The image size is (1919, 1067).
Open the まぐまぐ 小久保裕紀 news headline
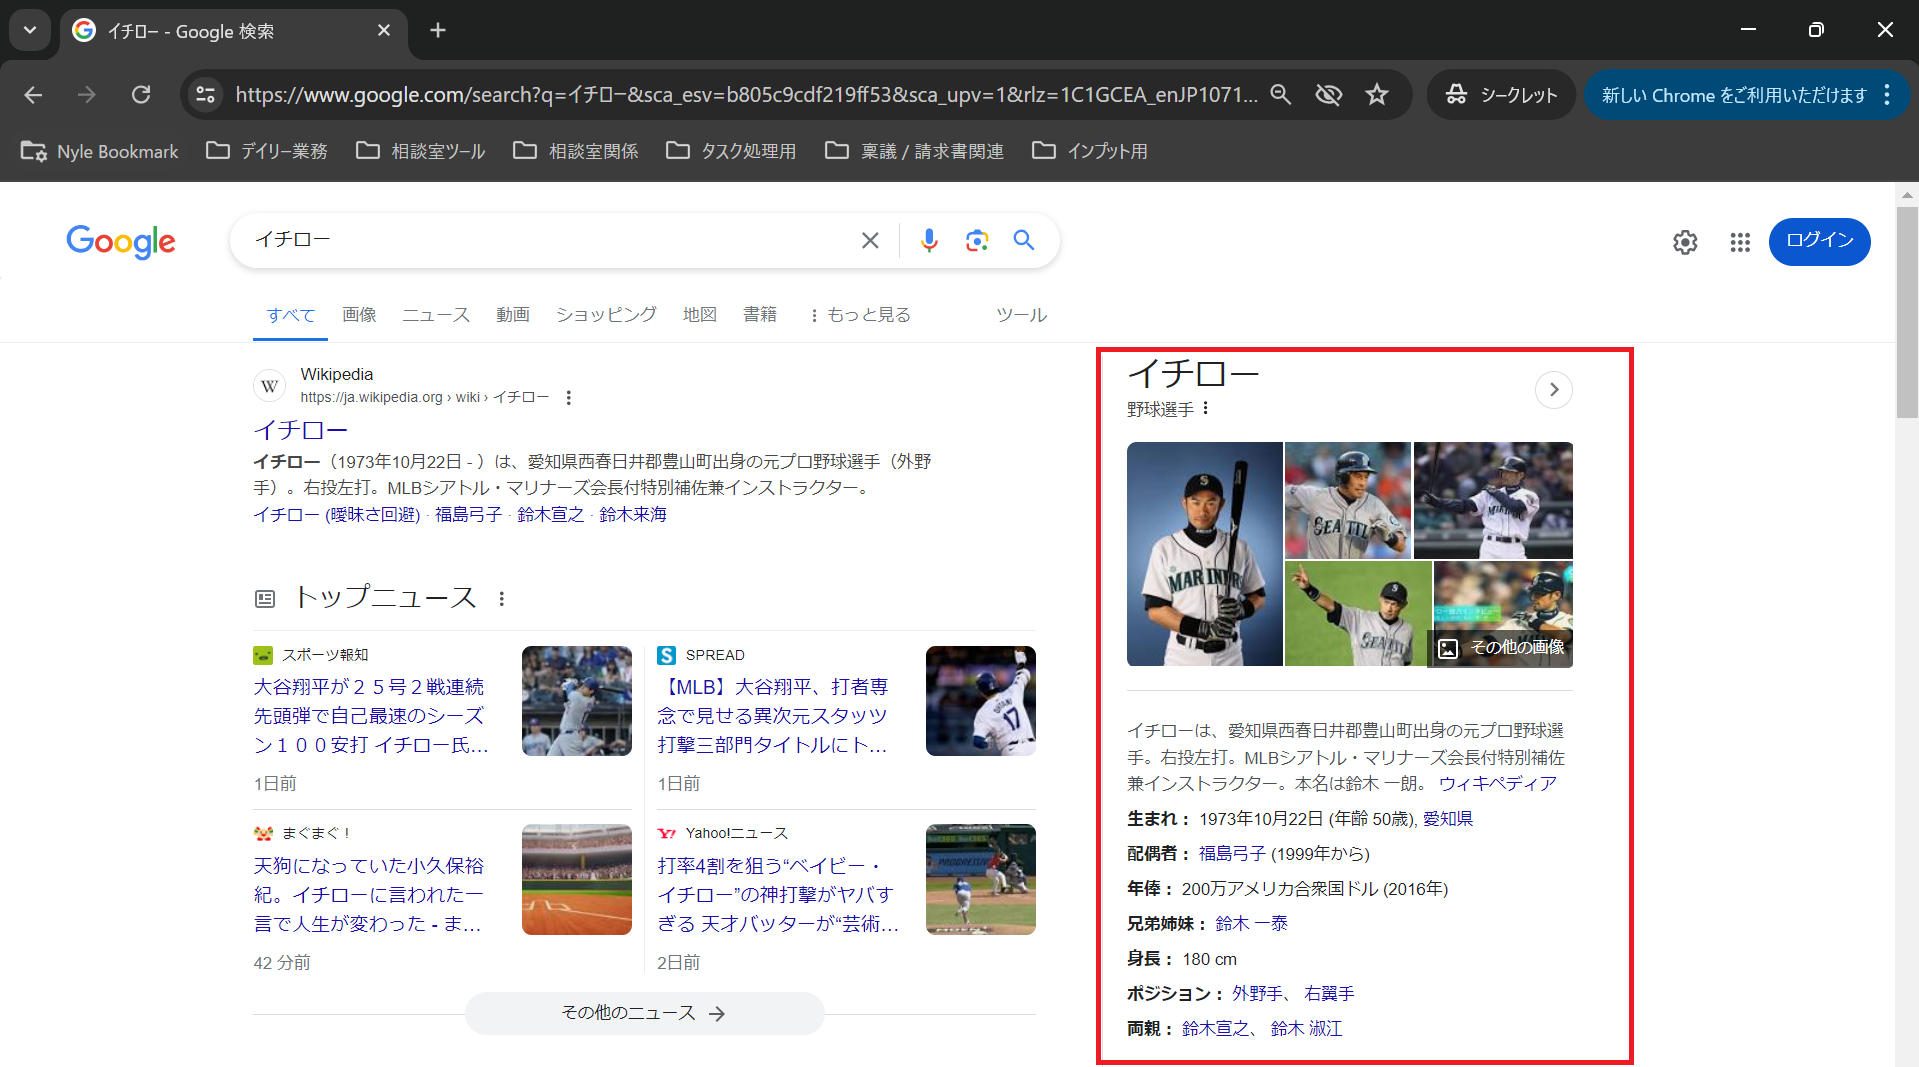[x=369, y=895]
